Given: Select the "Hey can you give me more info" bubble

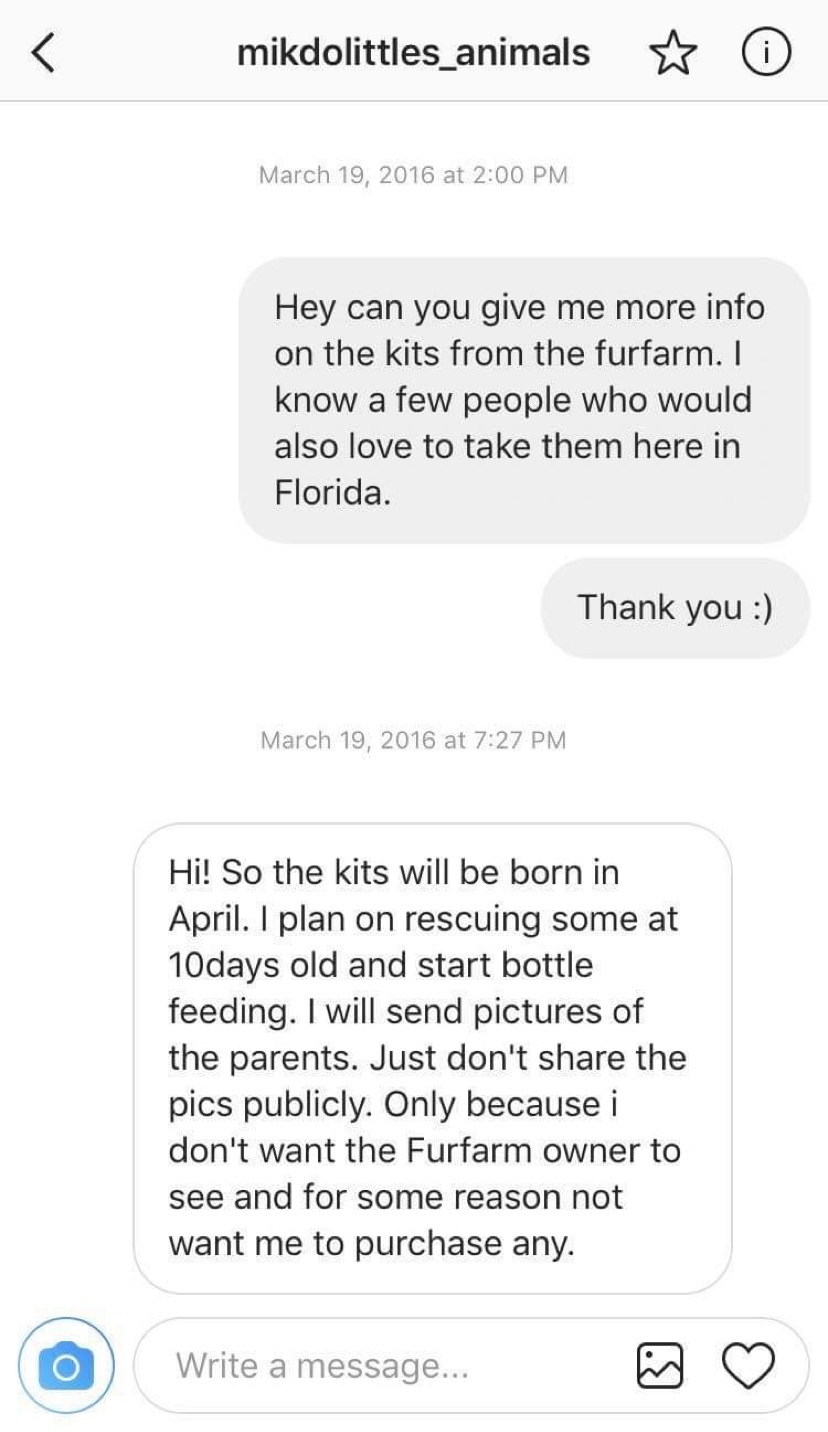Looking at the screenshot, I should pyautogui.click(x=523, y=400).
